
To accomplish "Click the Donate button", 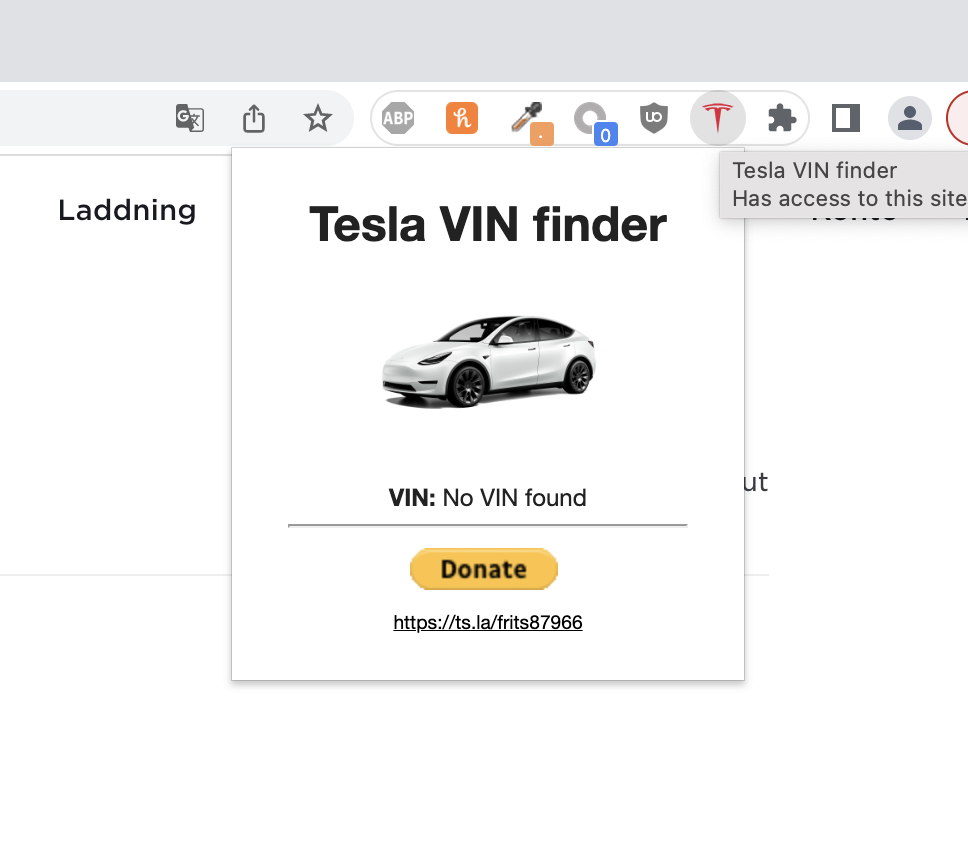I will pyautogui.click(x=484, y=569).
